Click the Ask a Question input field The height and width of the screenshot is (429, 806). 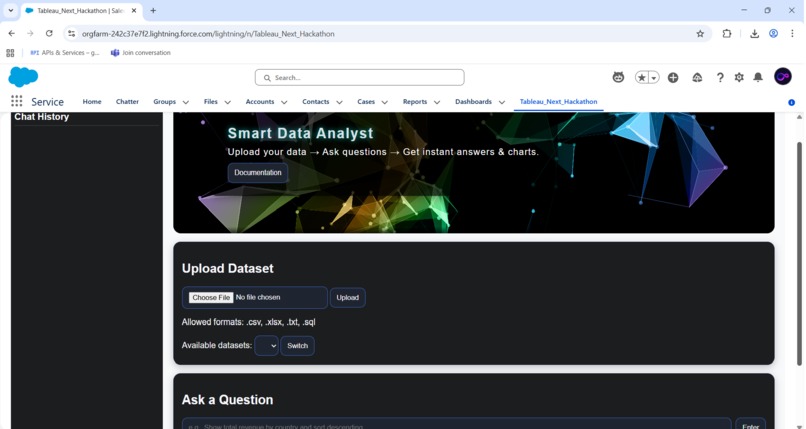tap(456, 424)
